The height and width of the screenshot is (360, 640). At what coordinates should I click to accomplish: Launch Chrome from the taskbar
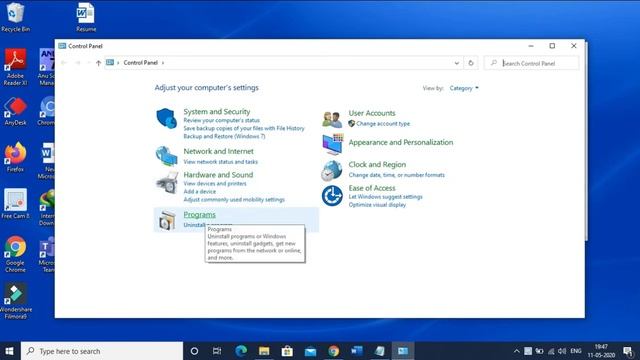click(x=333, y=351)
